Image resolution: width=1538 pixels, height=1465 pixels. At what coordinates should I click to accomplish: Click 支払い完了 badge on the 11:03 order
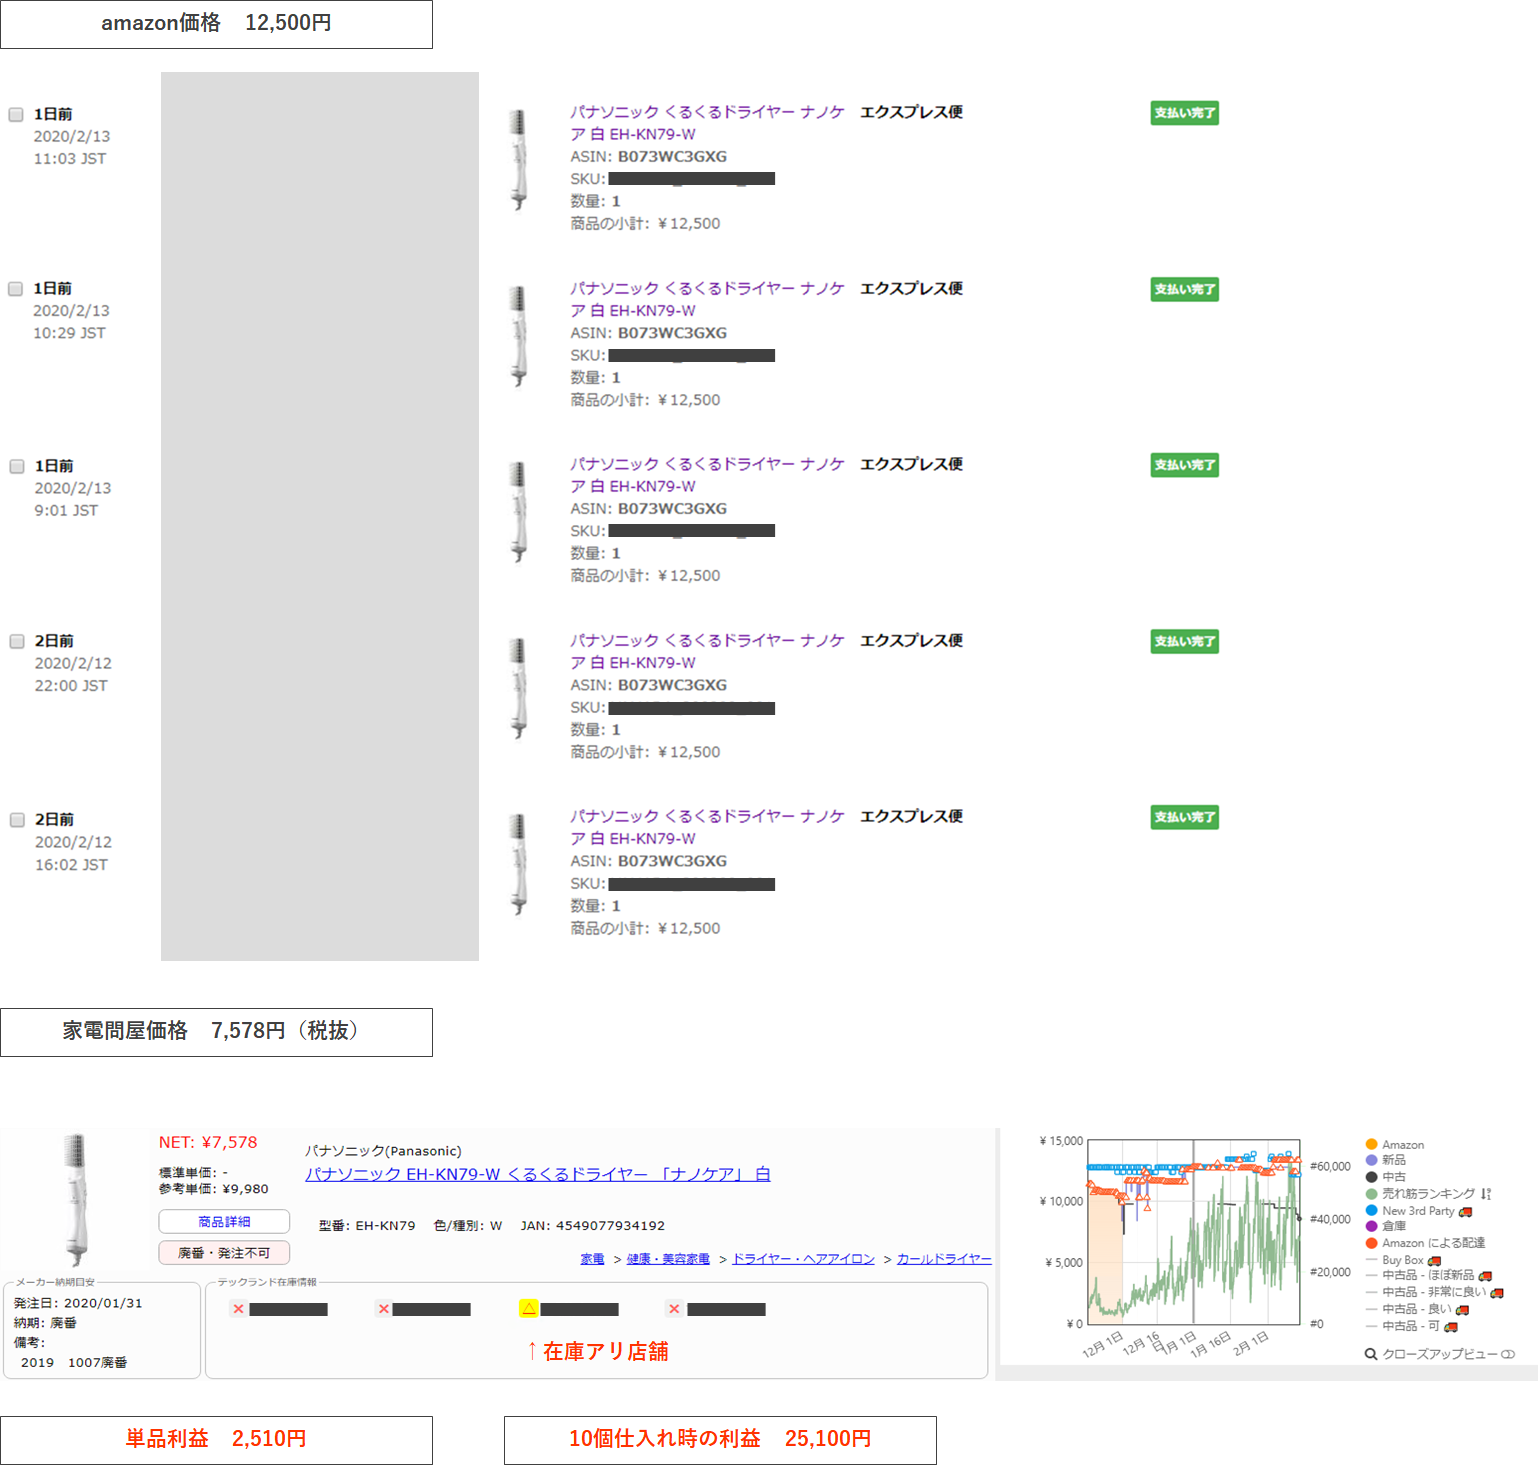pyautogui.click(x=1185, y=113)
